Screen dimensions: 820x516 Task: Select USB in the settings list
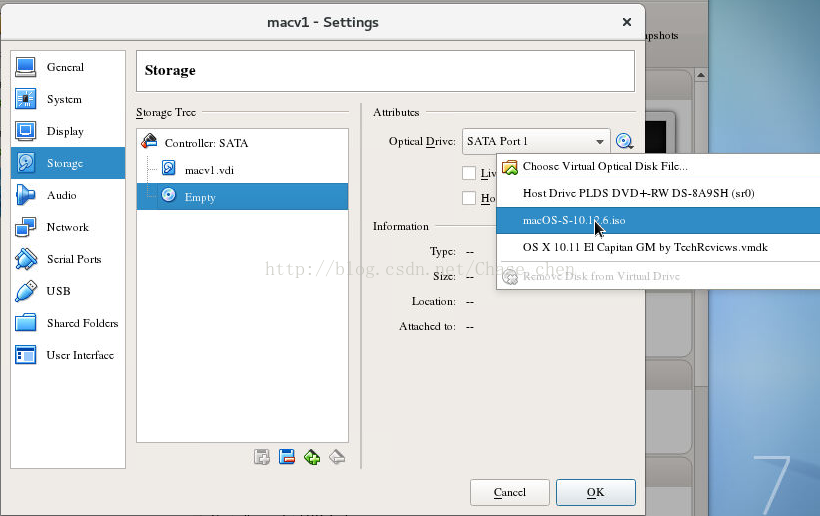pyautogui.click(x=68, y=291)
